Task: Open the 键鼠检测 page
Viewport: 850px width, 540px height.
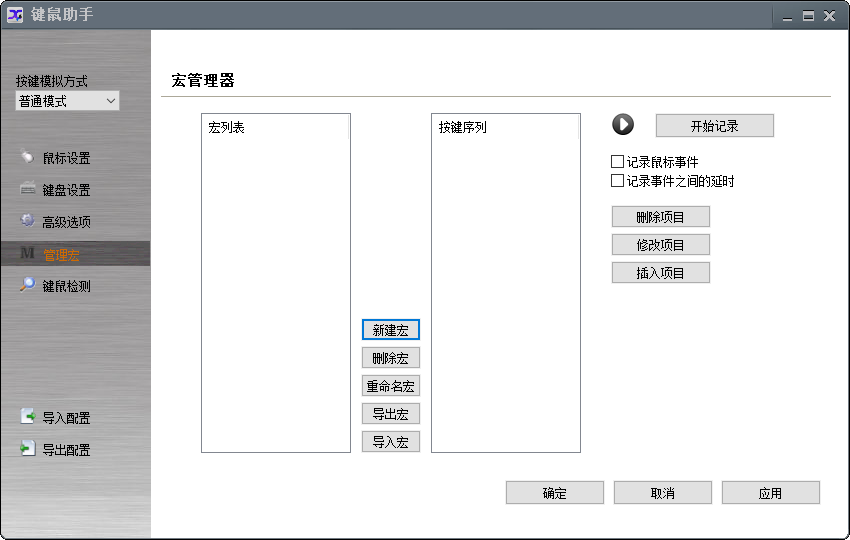Action: point(66,286)
